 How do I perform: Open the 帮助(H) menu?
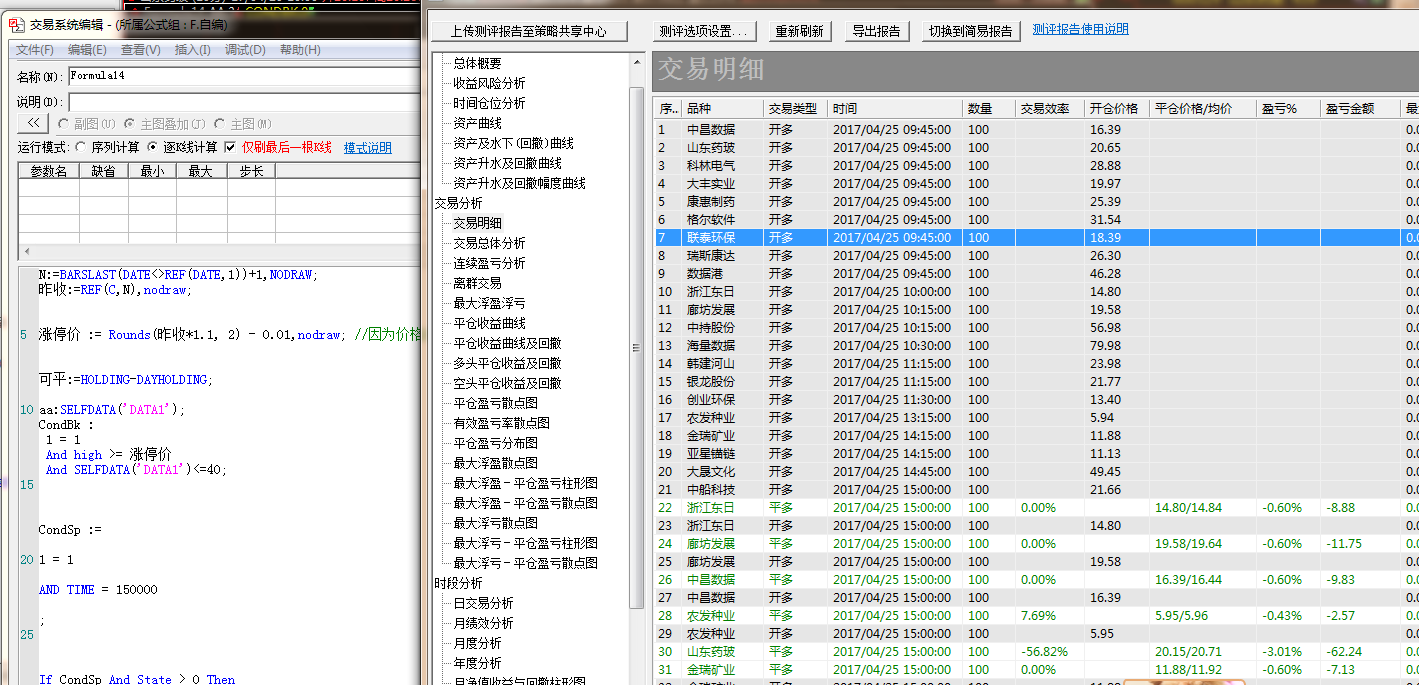pyautogui.click(x=300, y=50)
